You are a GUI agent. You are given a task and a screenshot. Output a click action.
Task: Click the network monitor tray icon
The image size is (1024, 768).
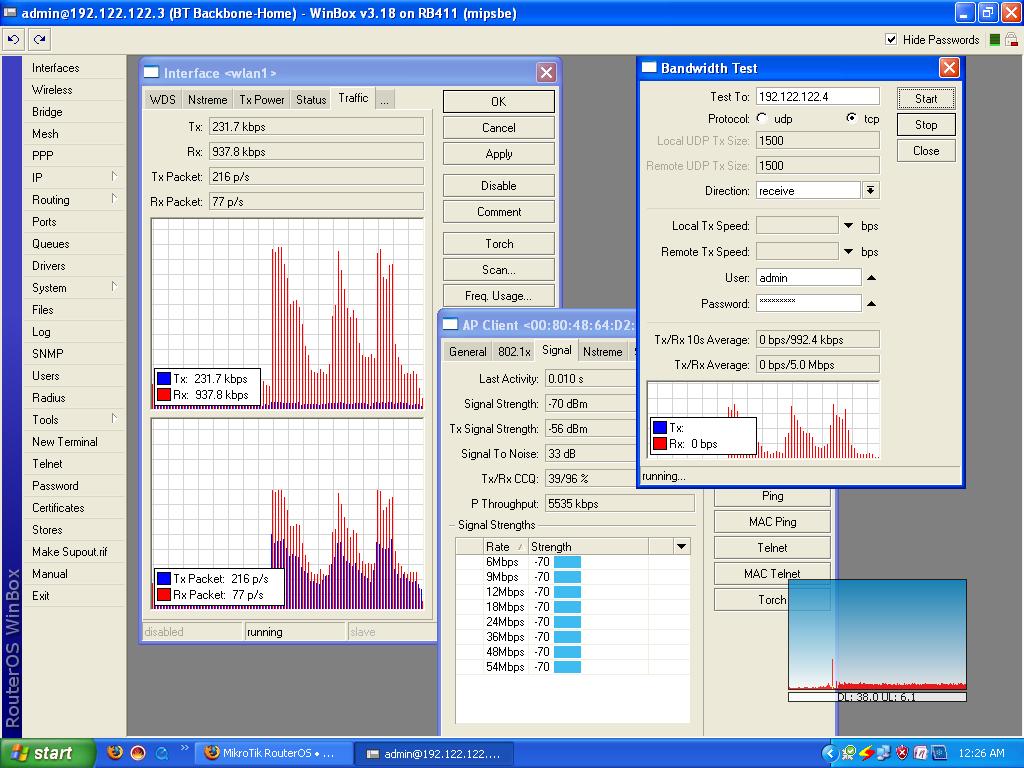pyautogui.click(x=884, y=753)
